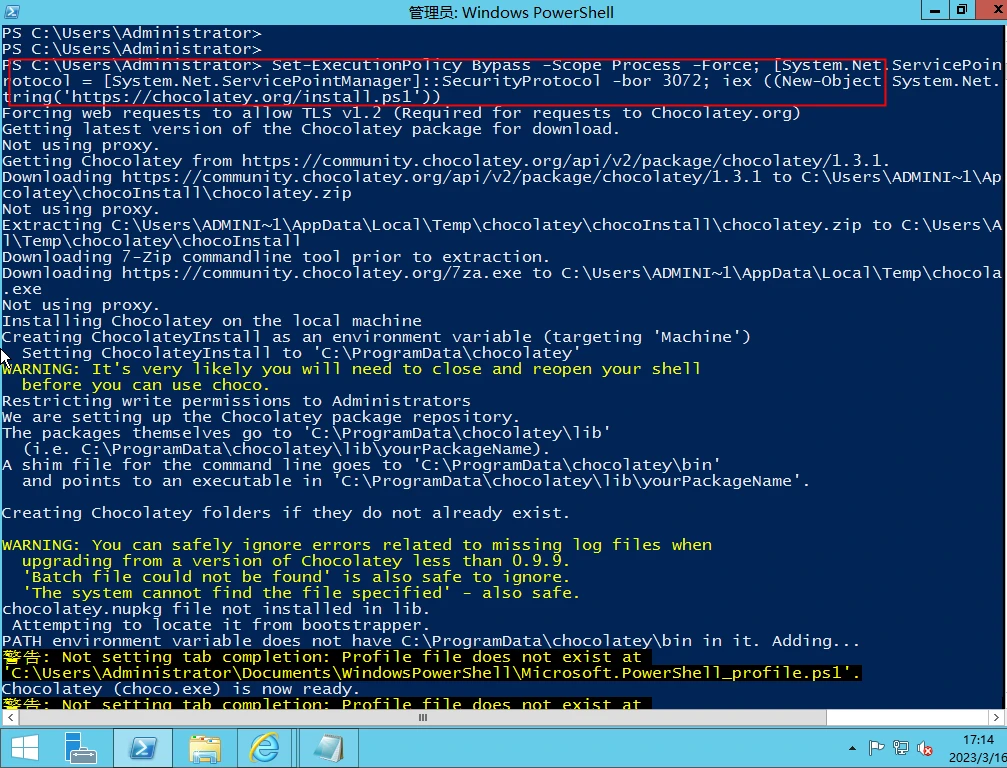Open the Windows Start button
1007x768 pixels.
pos(25,748)
